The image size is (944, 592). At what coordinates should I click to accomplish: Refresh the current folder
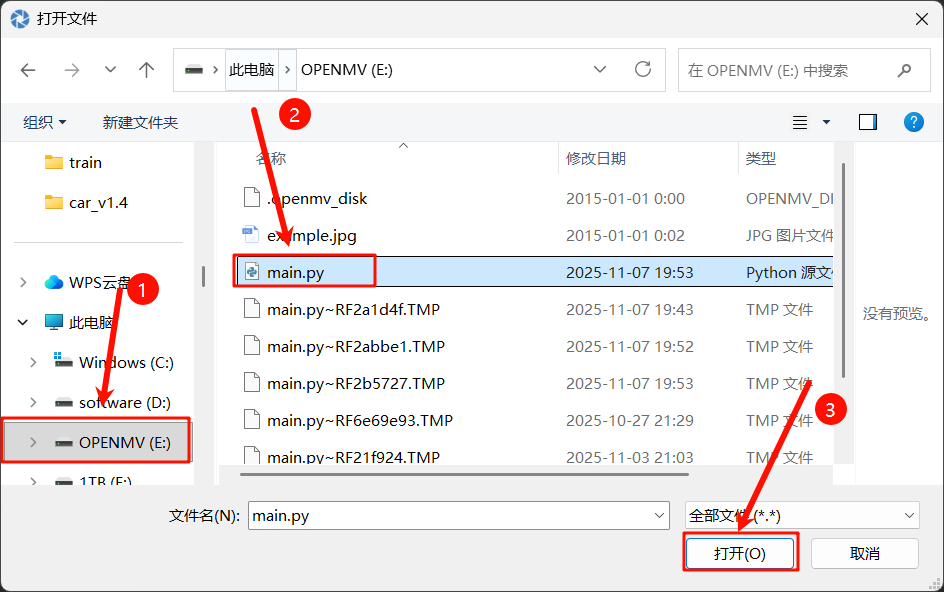click(643, 70)
